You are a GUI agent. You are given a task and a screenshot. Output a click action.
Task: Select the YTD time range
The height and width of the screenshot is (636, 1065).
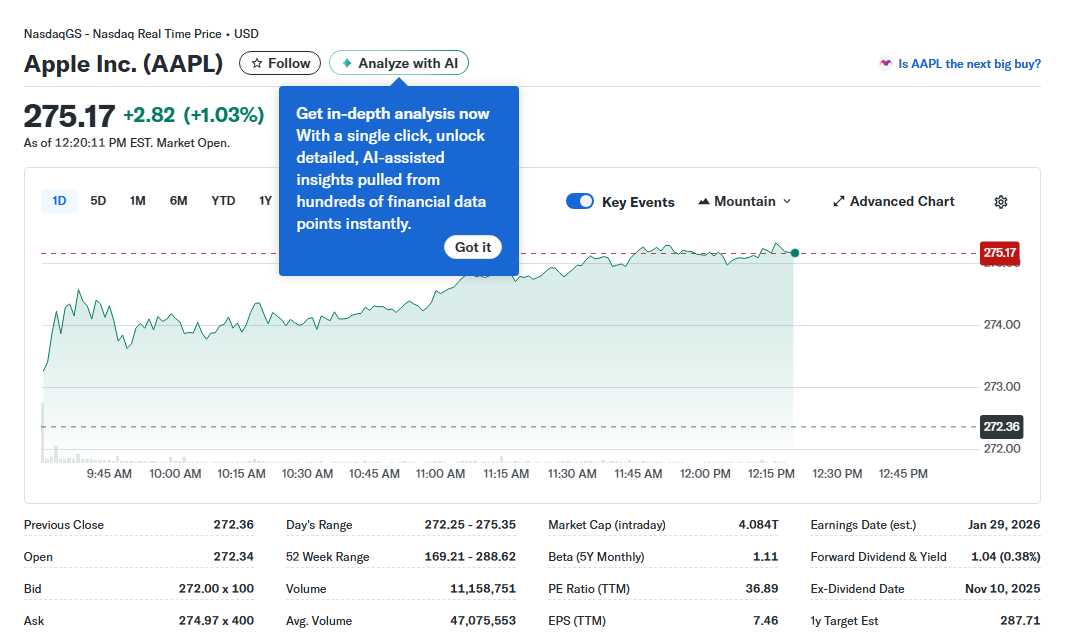tap(223, 200)
